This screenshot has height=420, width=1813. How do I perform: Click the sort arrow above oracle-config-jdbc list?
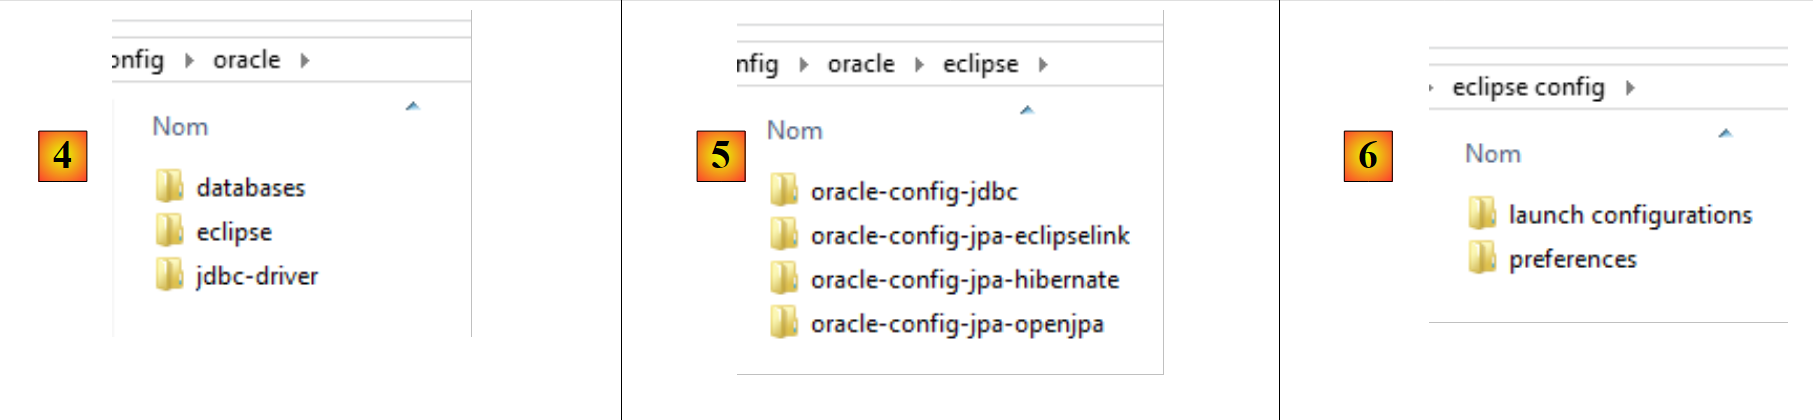tap(1026, 110)
